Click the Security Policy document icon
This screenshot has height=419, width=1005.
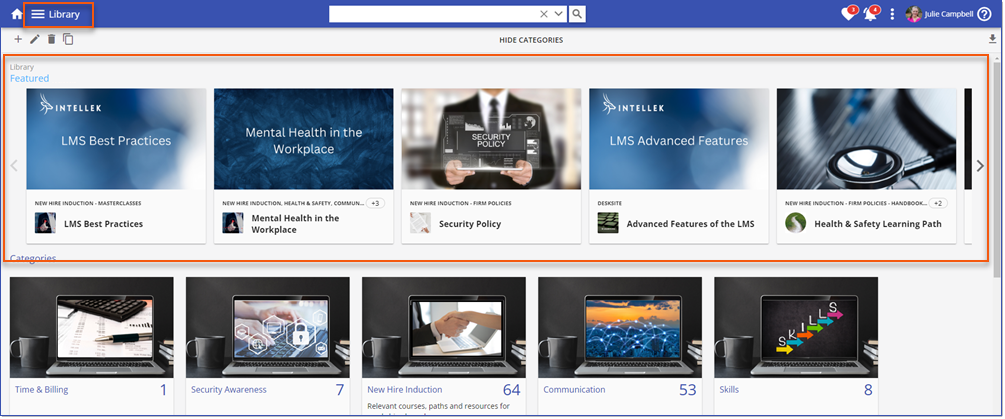(x=420, y=223)
